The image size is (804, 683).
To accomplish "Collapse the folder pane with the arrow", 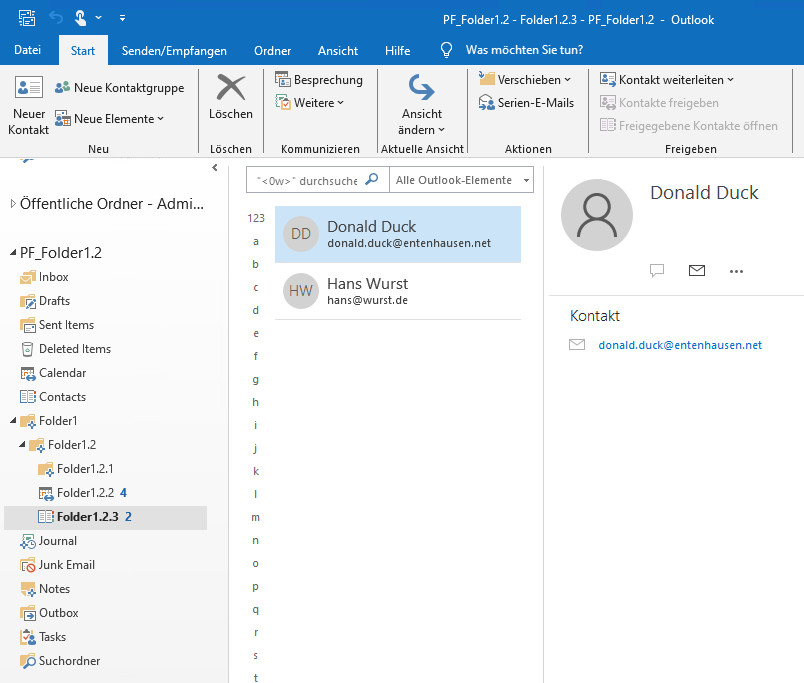I will coord(215,167).
